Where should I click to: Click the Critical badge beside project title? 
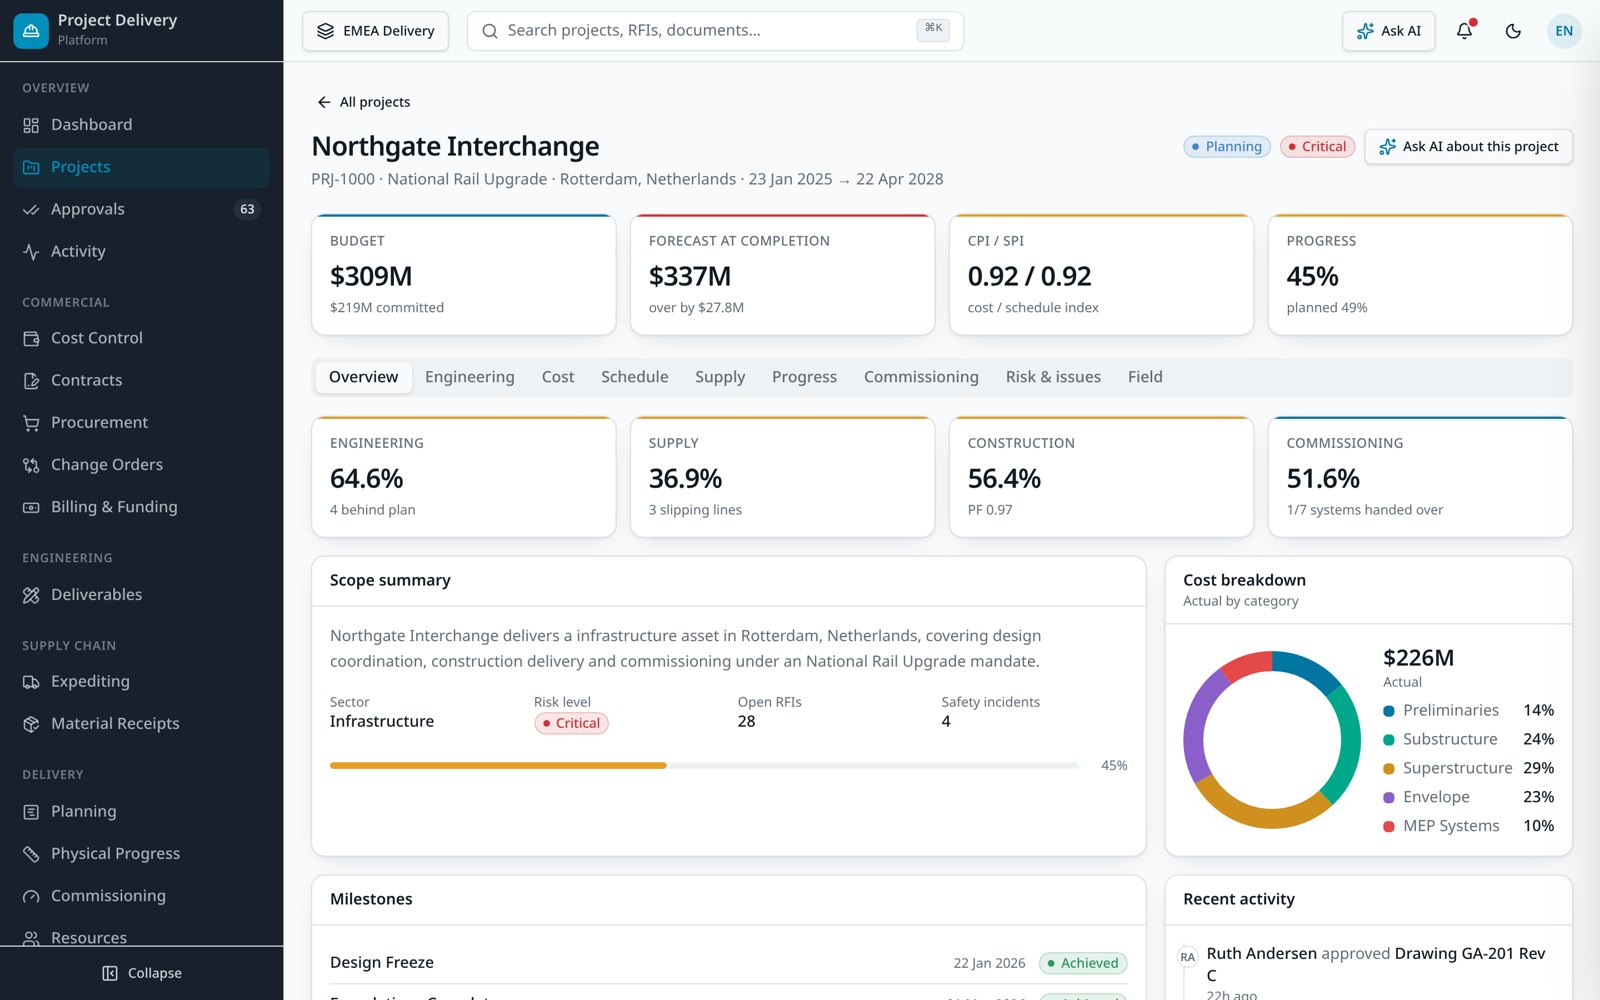click(x=1317, y=147)
